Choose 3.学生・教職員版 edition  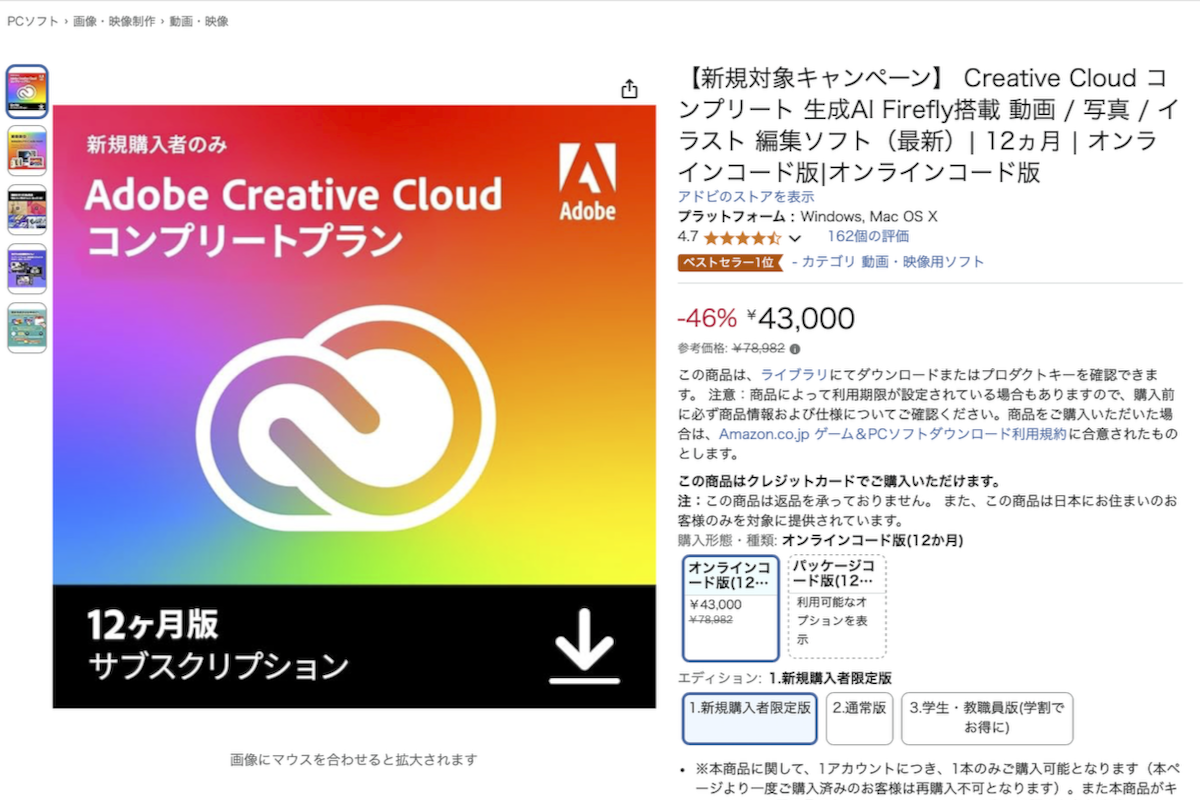987,718
